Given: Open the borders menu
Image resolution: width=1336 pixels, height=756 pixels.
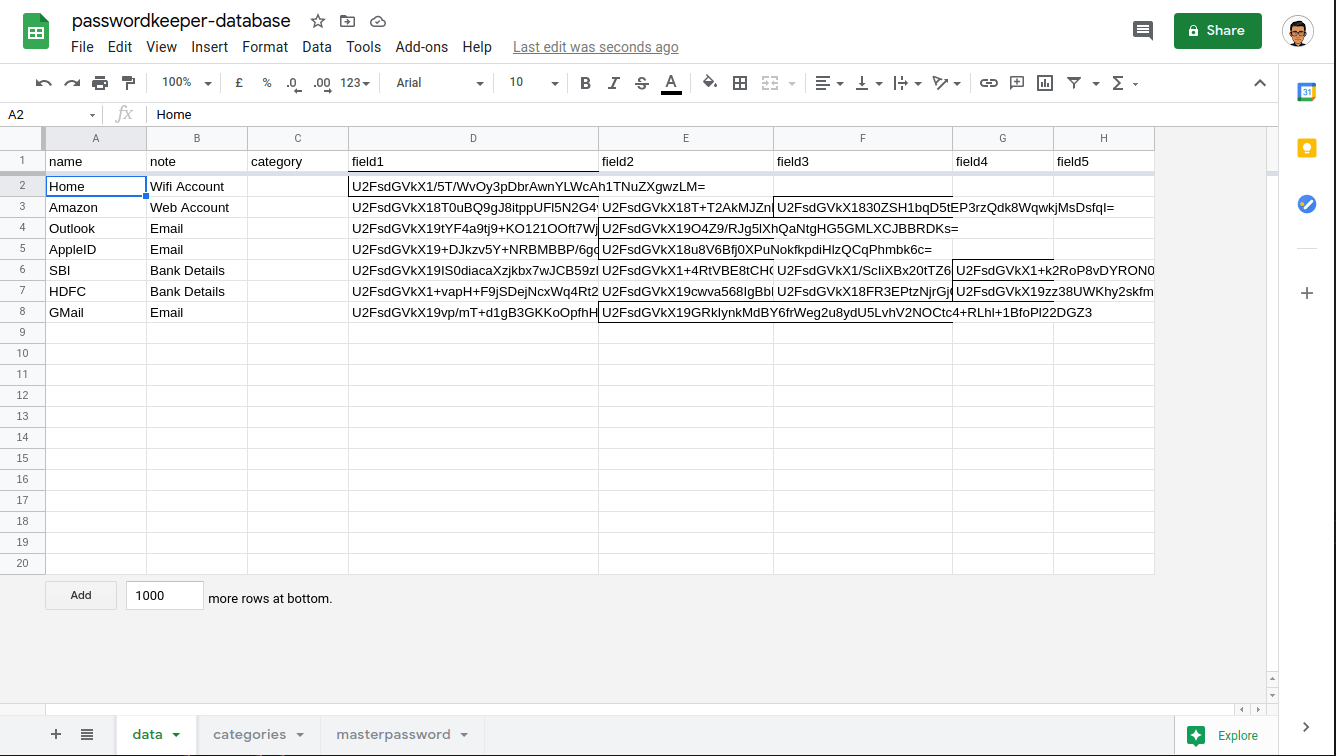Looking at the screenshot, I should click(740, 83).
